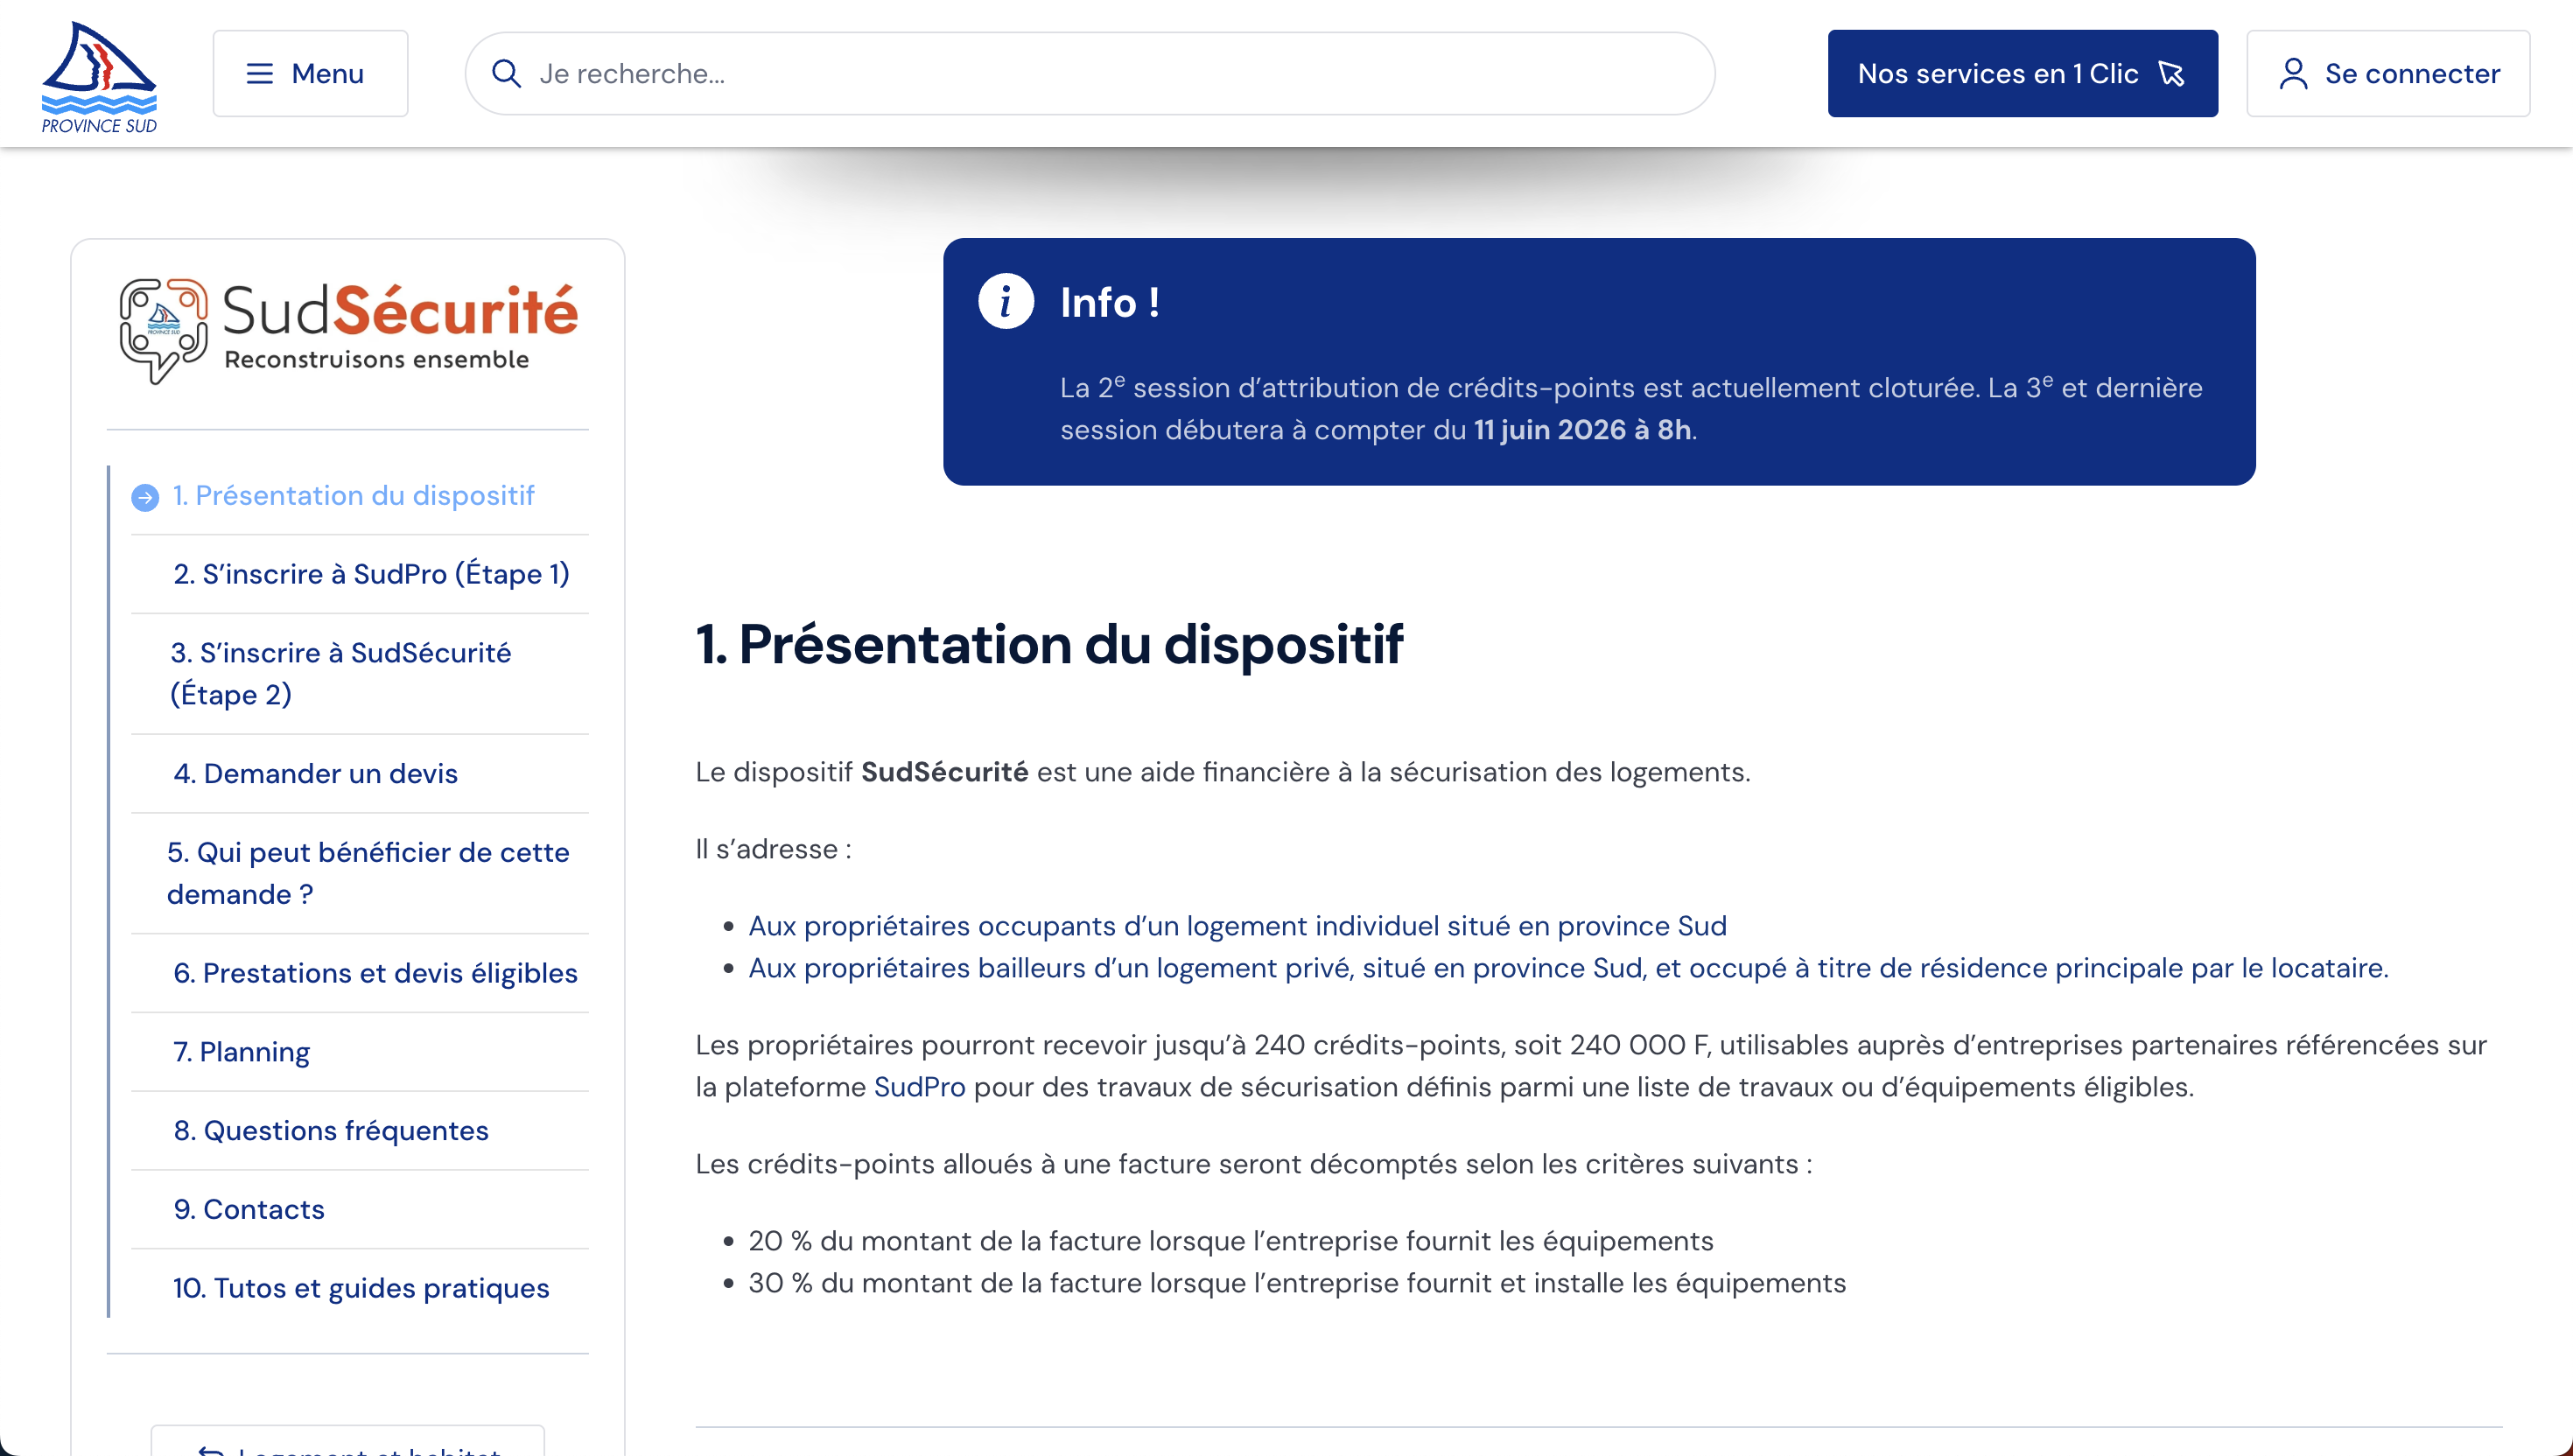
Task: Open '4. Demander un devis'
Action: coord(315,773)
